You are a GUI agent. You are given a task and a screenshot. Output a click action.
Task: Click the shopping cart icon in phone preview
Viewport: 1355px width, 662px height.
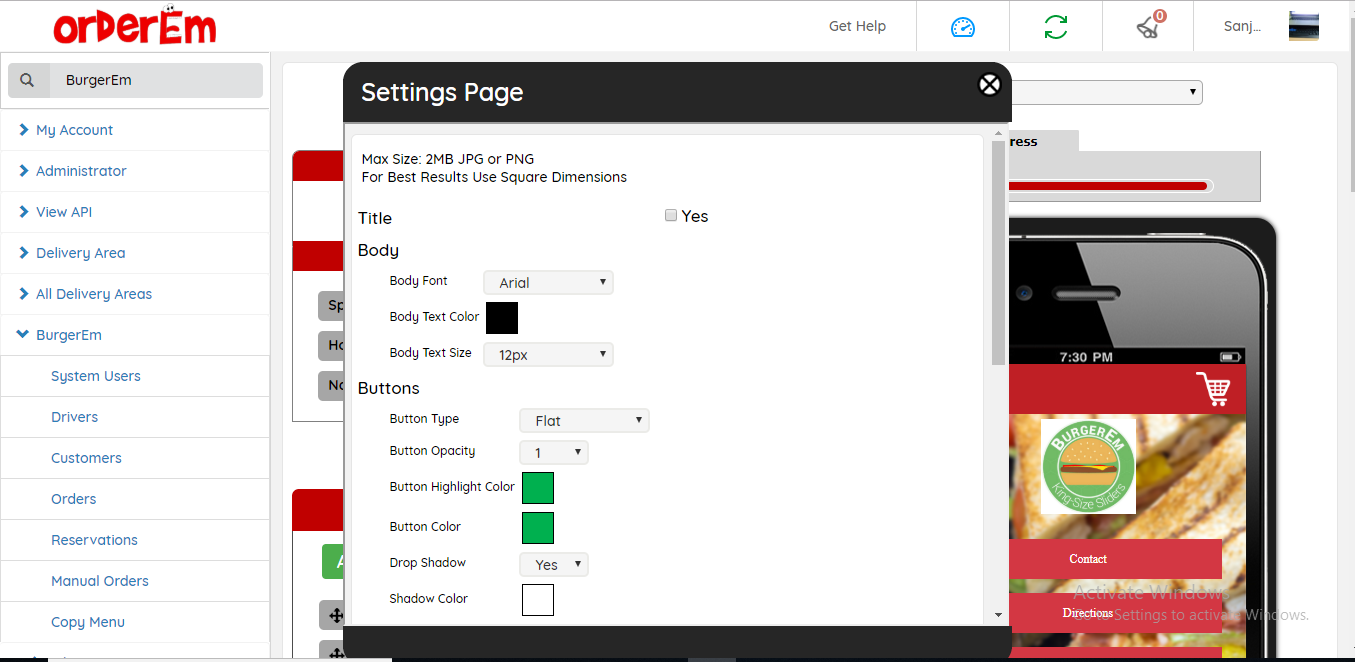(x=1212, y=389)
